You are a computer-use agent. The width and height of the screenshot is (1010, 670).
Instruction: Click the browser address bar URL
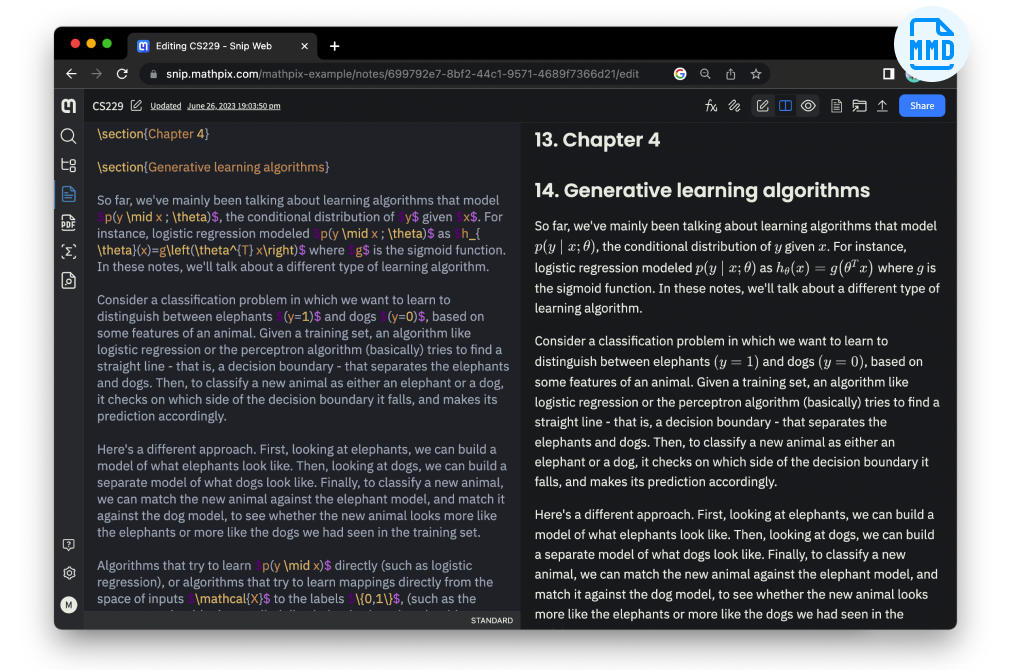(x=400, y=74)
